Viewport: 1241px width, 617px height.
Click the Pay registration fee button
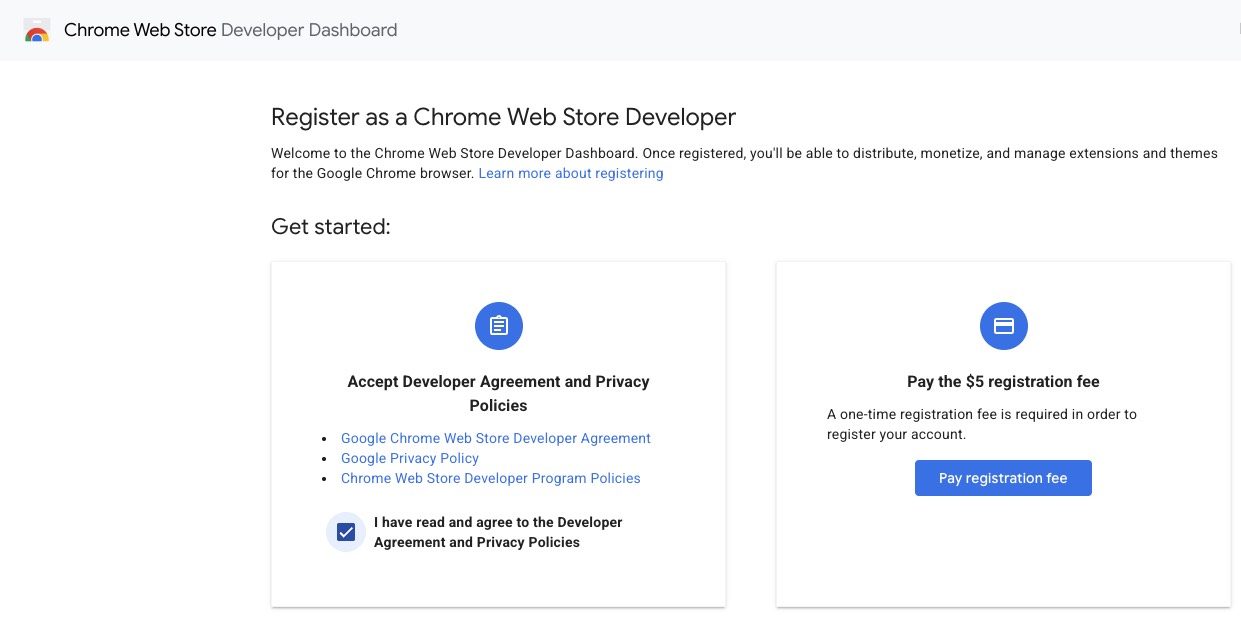coord(1003,478)
